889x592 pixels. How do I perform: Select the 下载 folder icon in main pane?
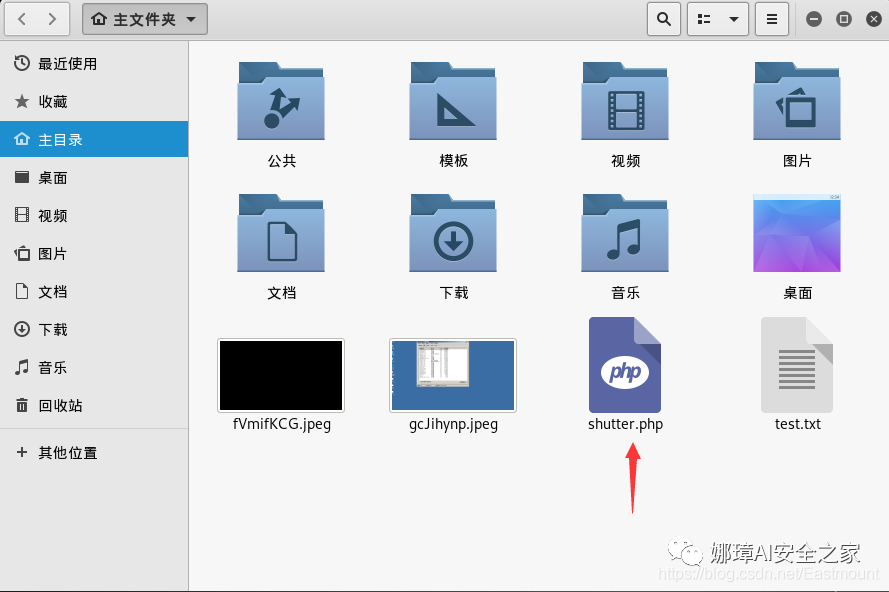pos(453,233)
